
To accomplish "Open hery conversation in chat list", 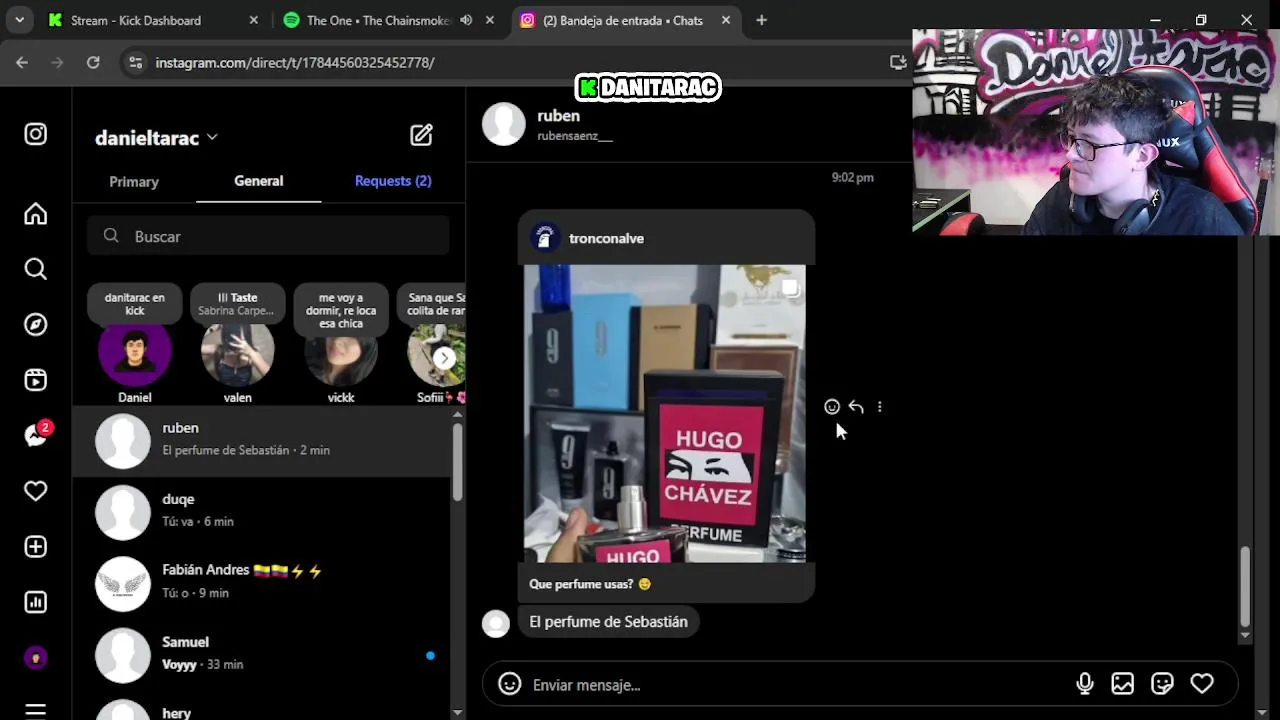I will [x=262, y=708].
